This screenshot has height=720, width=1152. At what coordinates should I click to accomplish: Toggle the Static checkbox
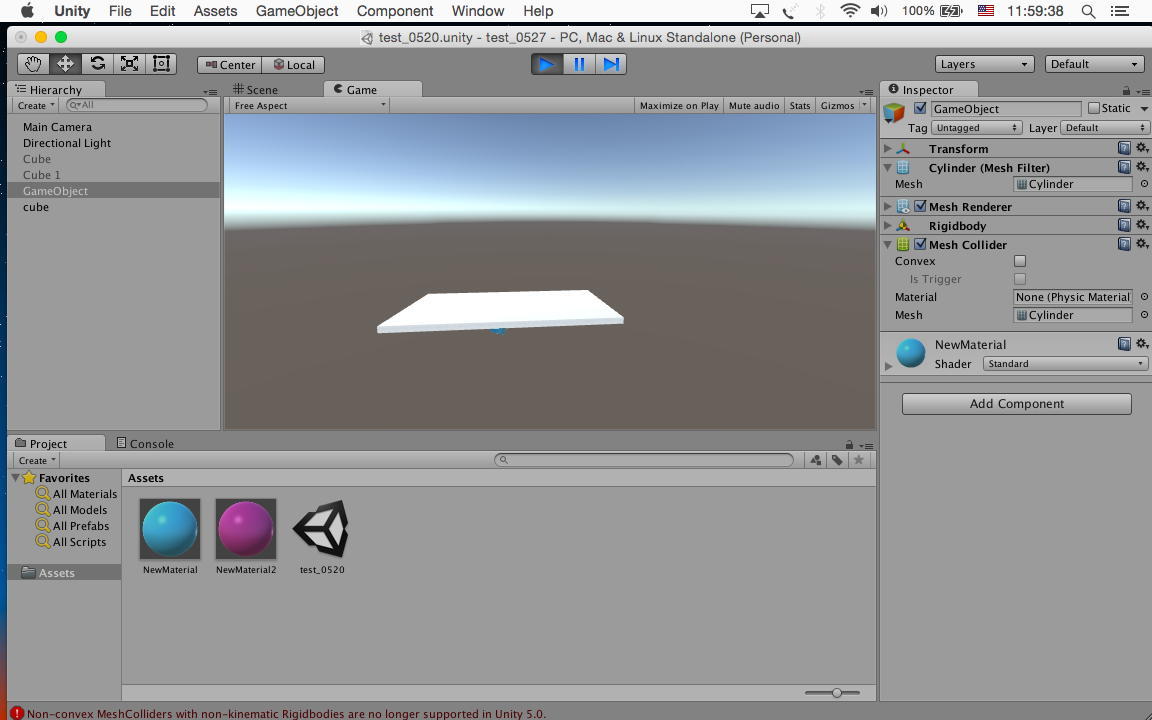click(1094, 108)
